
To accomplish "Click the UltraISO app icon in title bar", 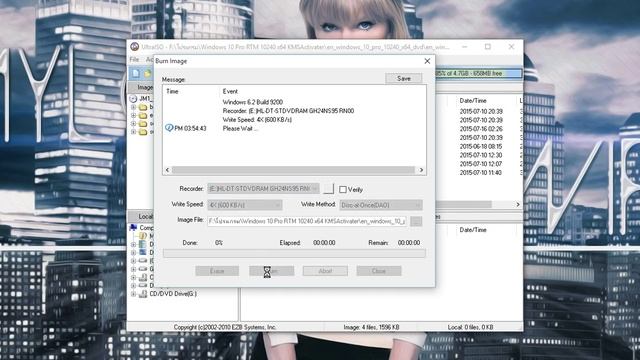I will (135, 47).
